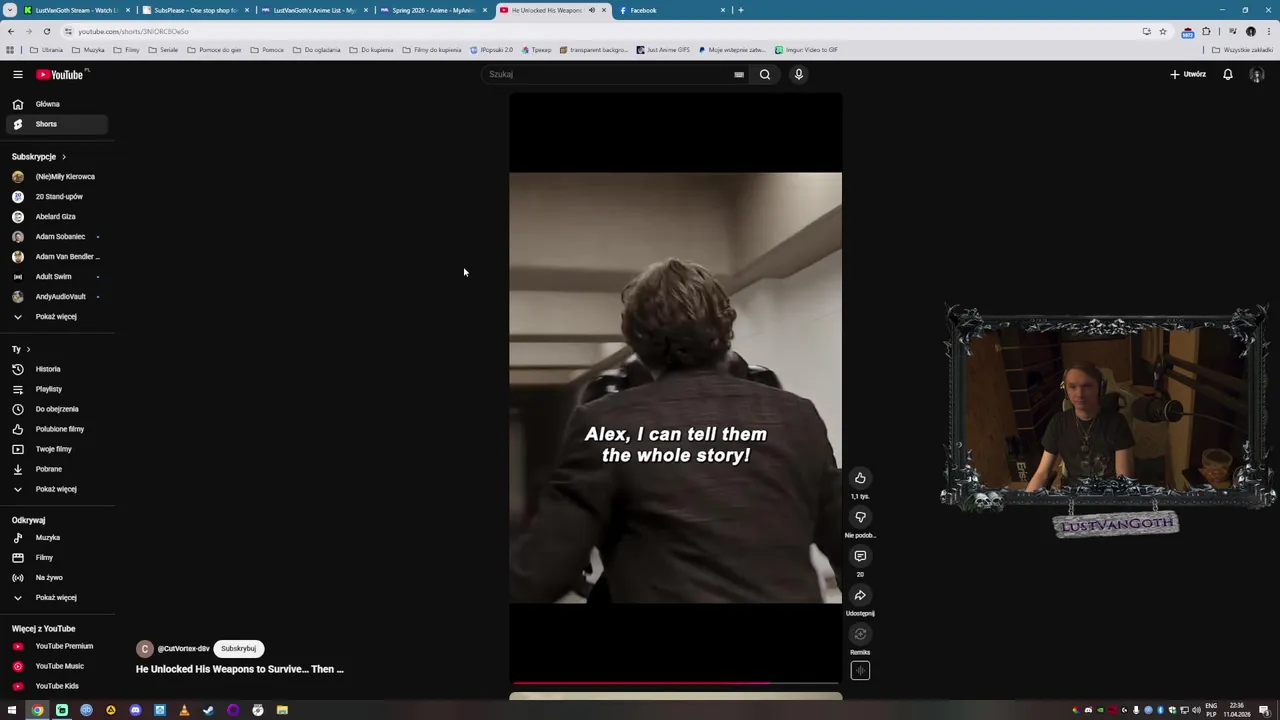This screenshot has height=720, width=1280.
Task: Open Filmy under Odkrywaj
Action: coord(58,557)
